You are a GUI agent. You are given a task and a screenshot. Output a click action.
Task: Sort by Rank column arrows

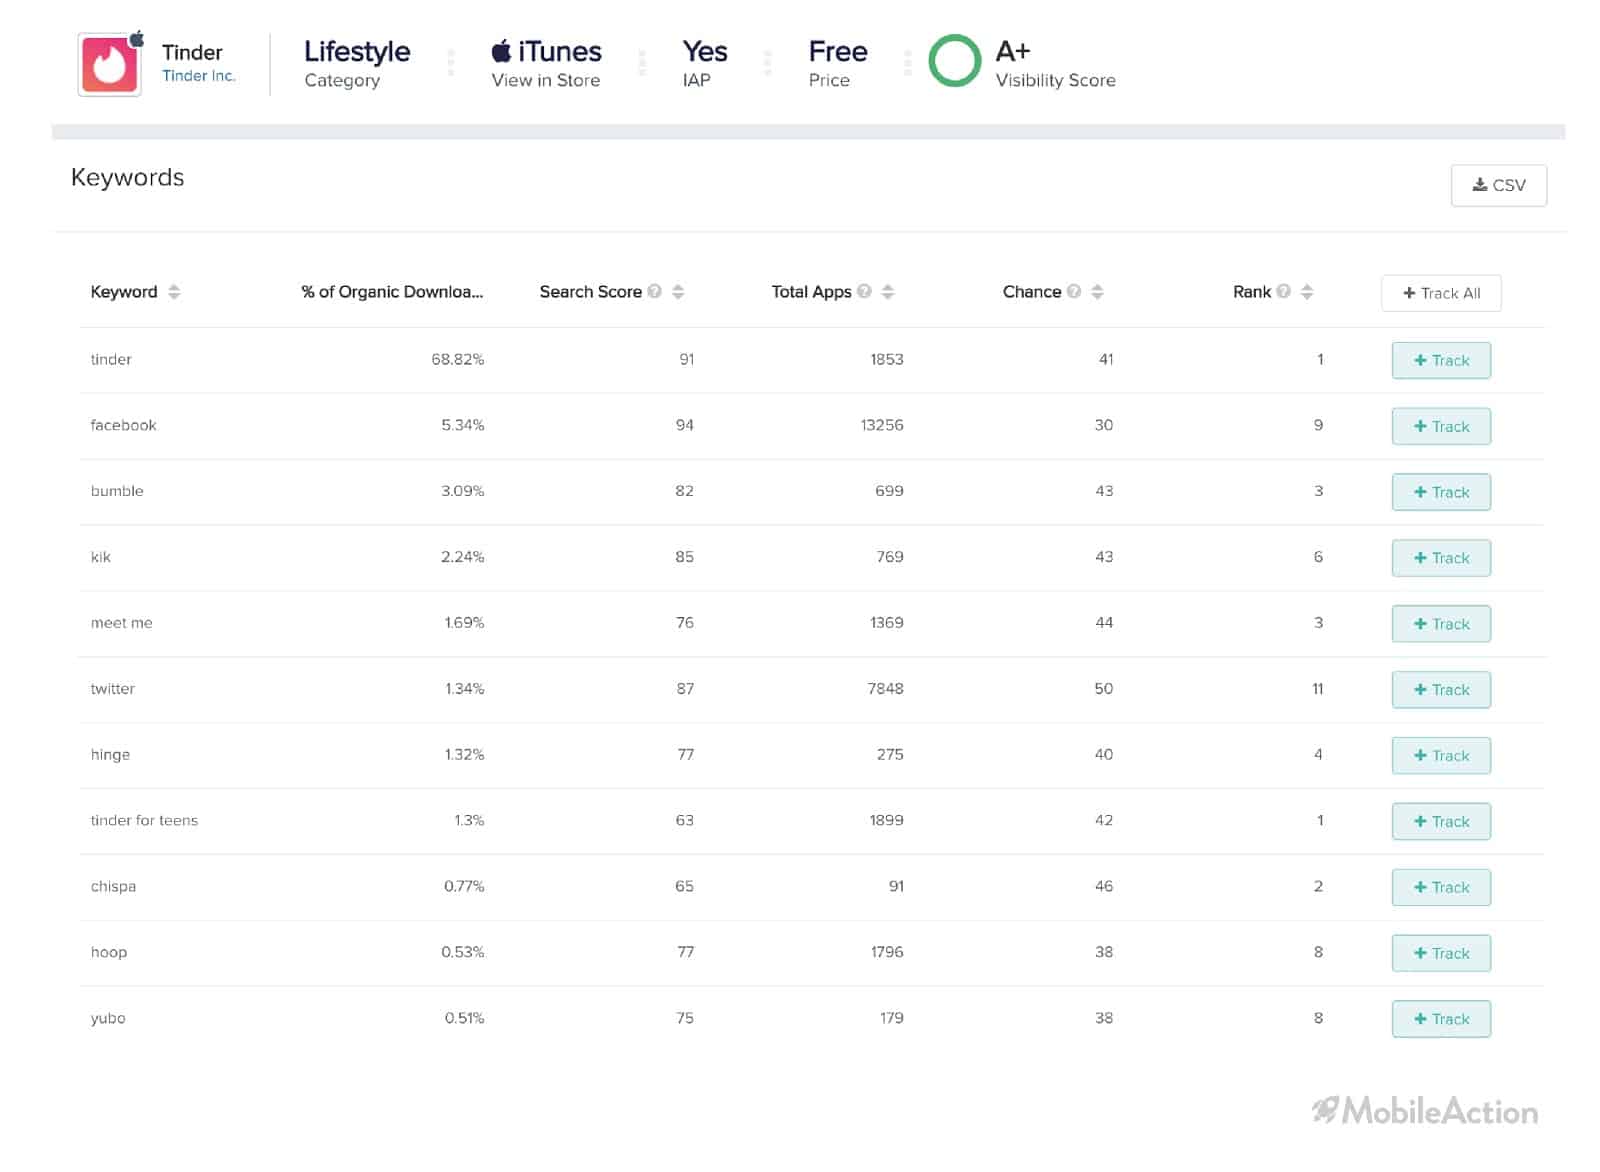click(1307, 291)
